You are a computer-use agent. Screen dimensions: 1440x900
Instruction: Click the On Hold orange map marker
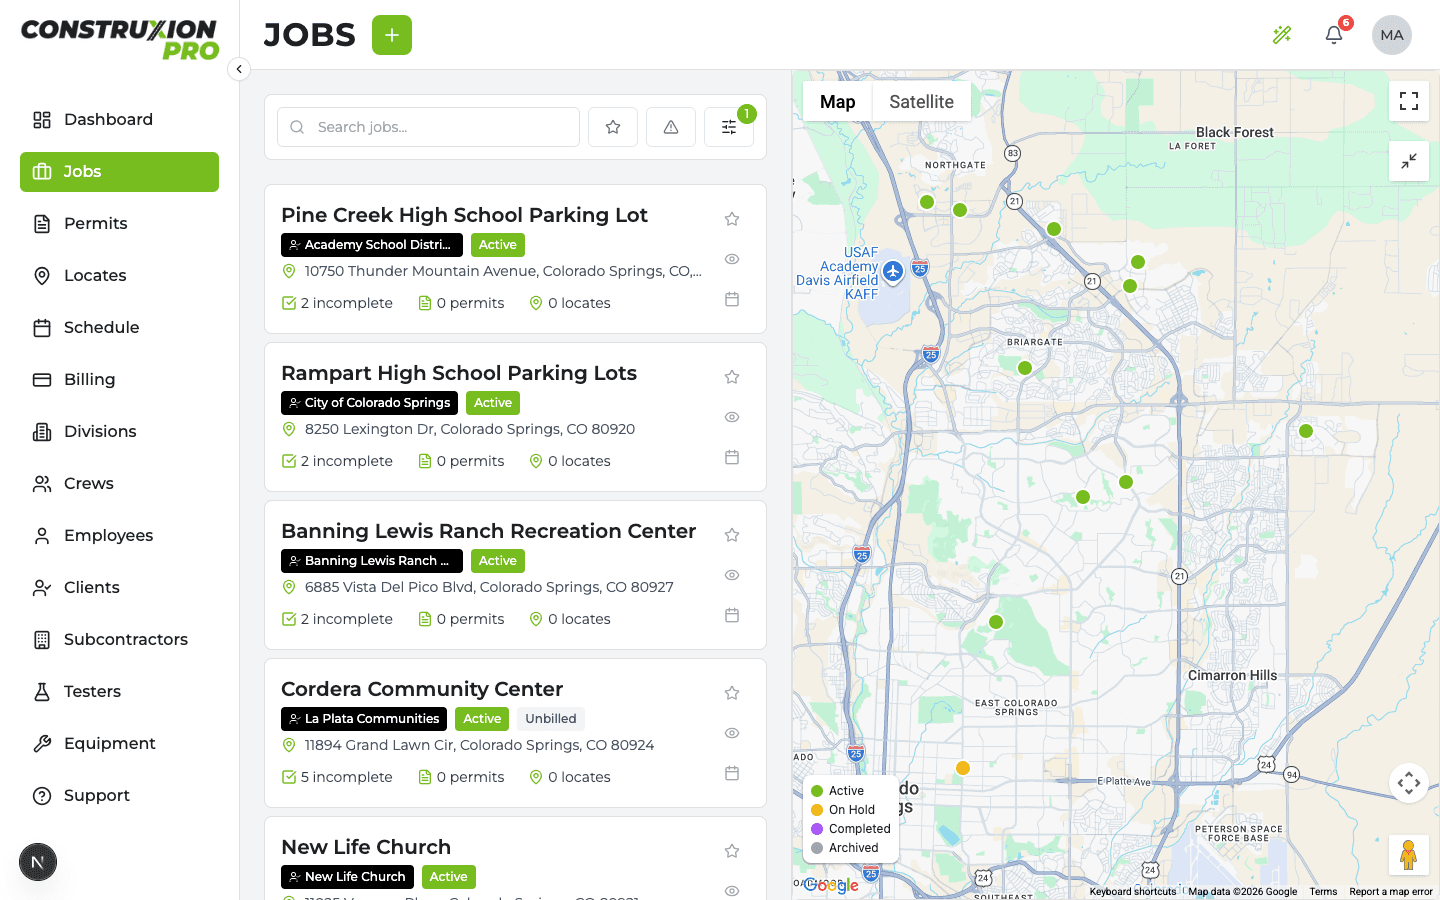pyautogui.click(x=963, y=768)
